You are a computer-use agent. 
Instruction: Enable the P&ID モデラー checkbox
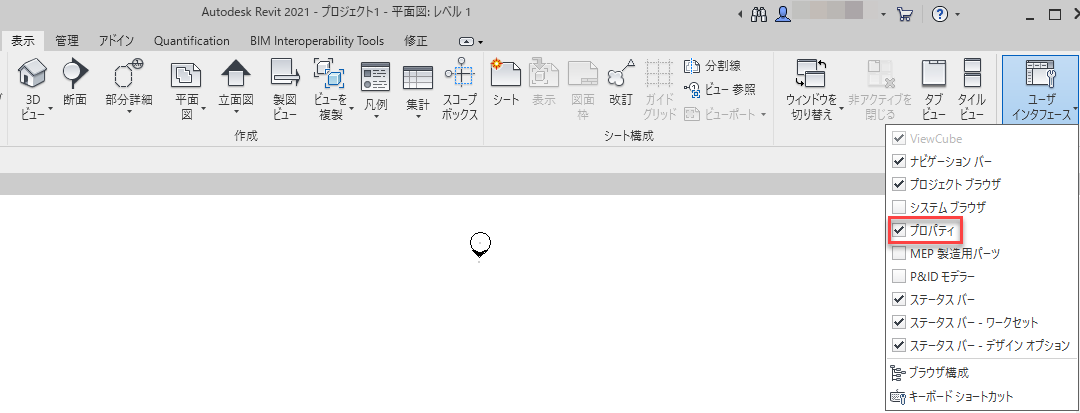(x=898, y=276)
